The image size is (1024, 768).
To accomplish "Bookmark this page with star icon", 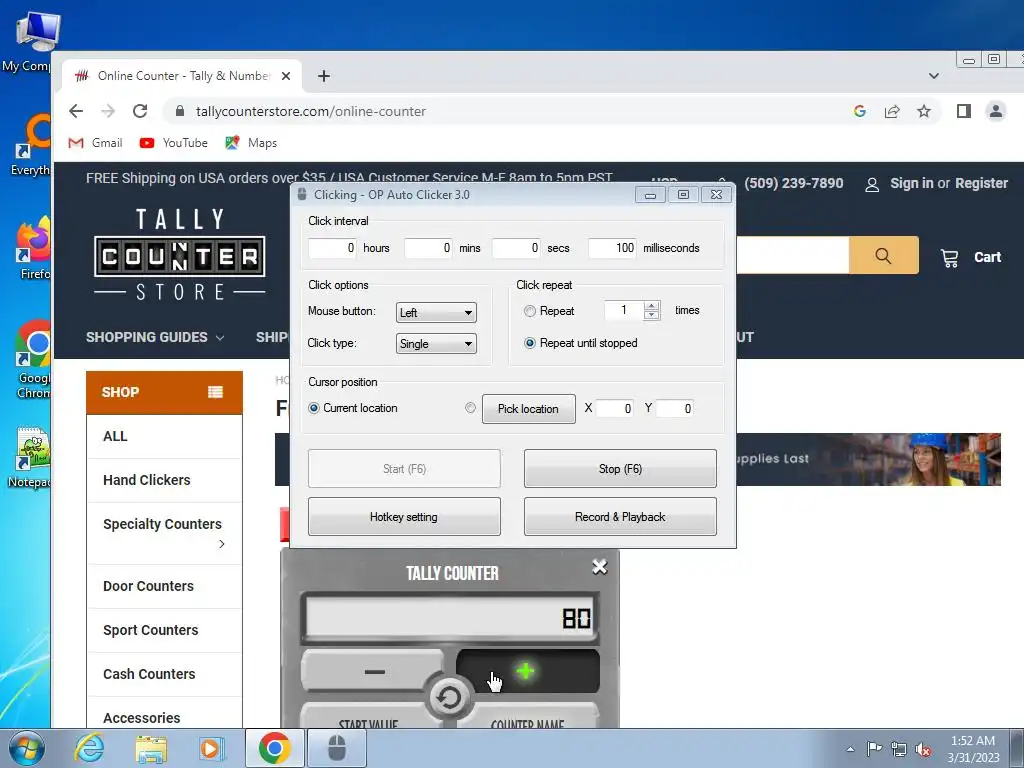I will [923, 111].
